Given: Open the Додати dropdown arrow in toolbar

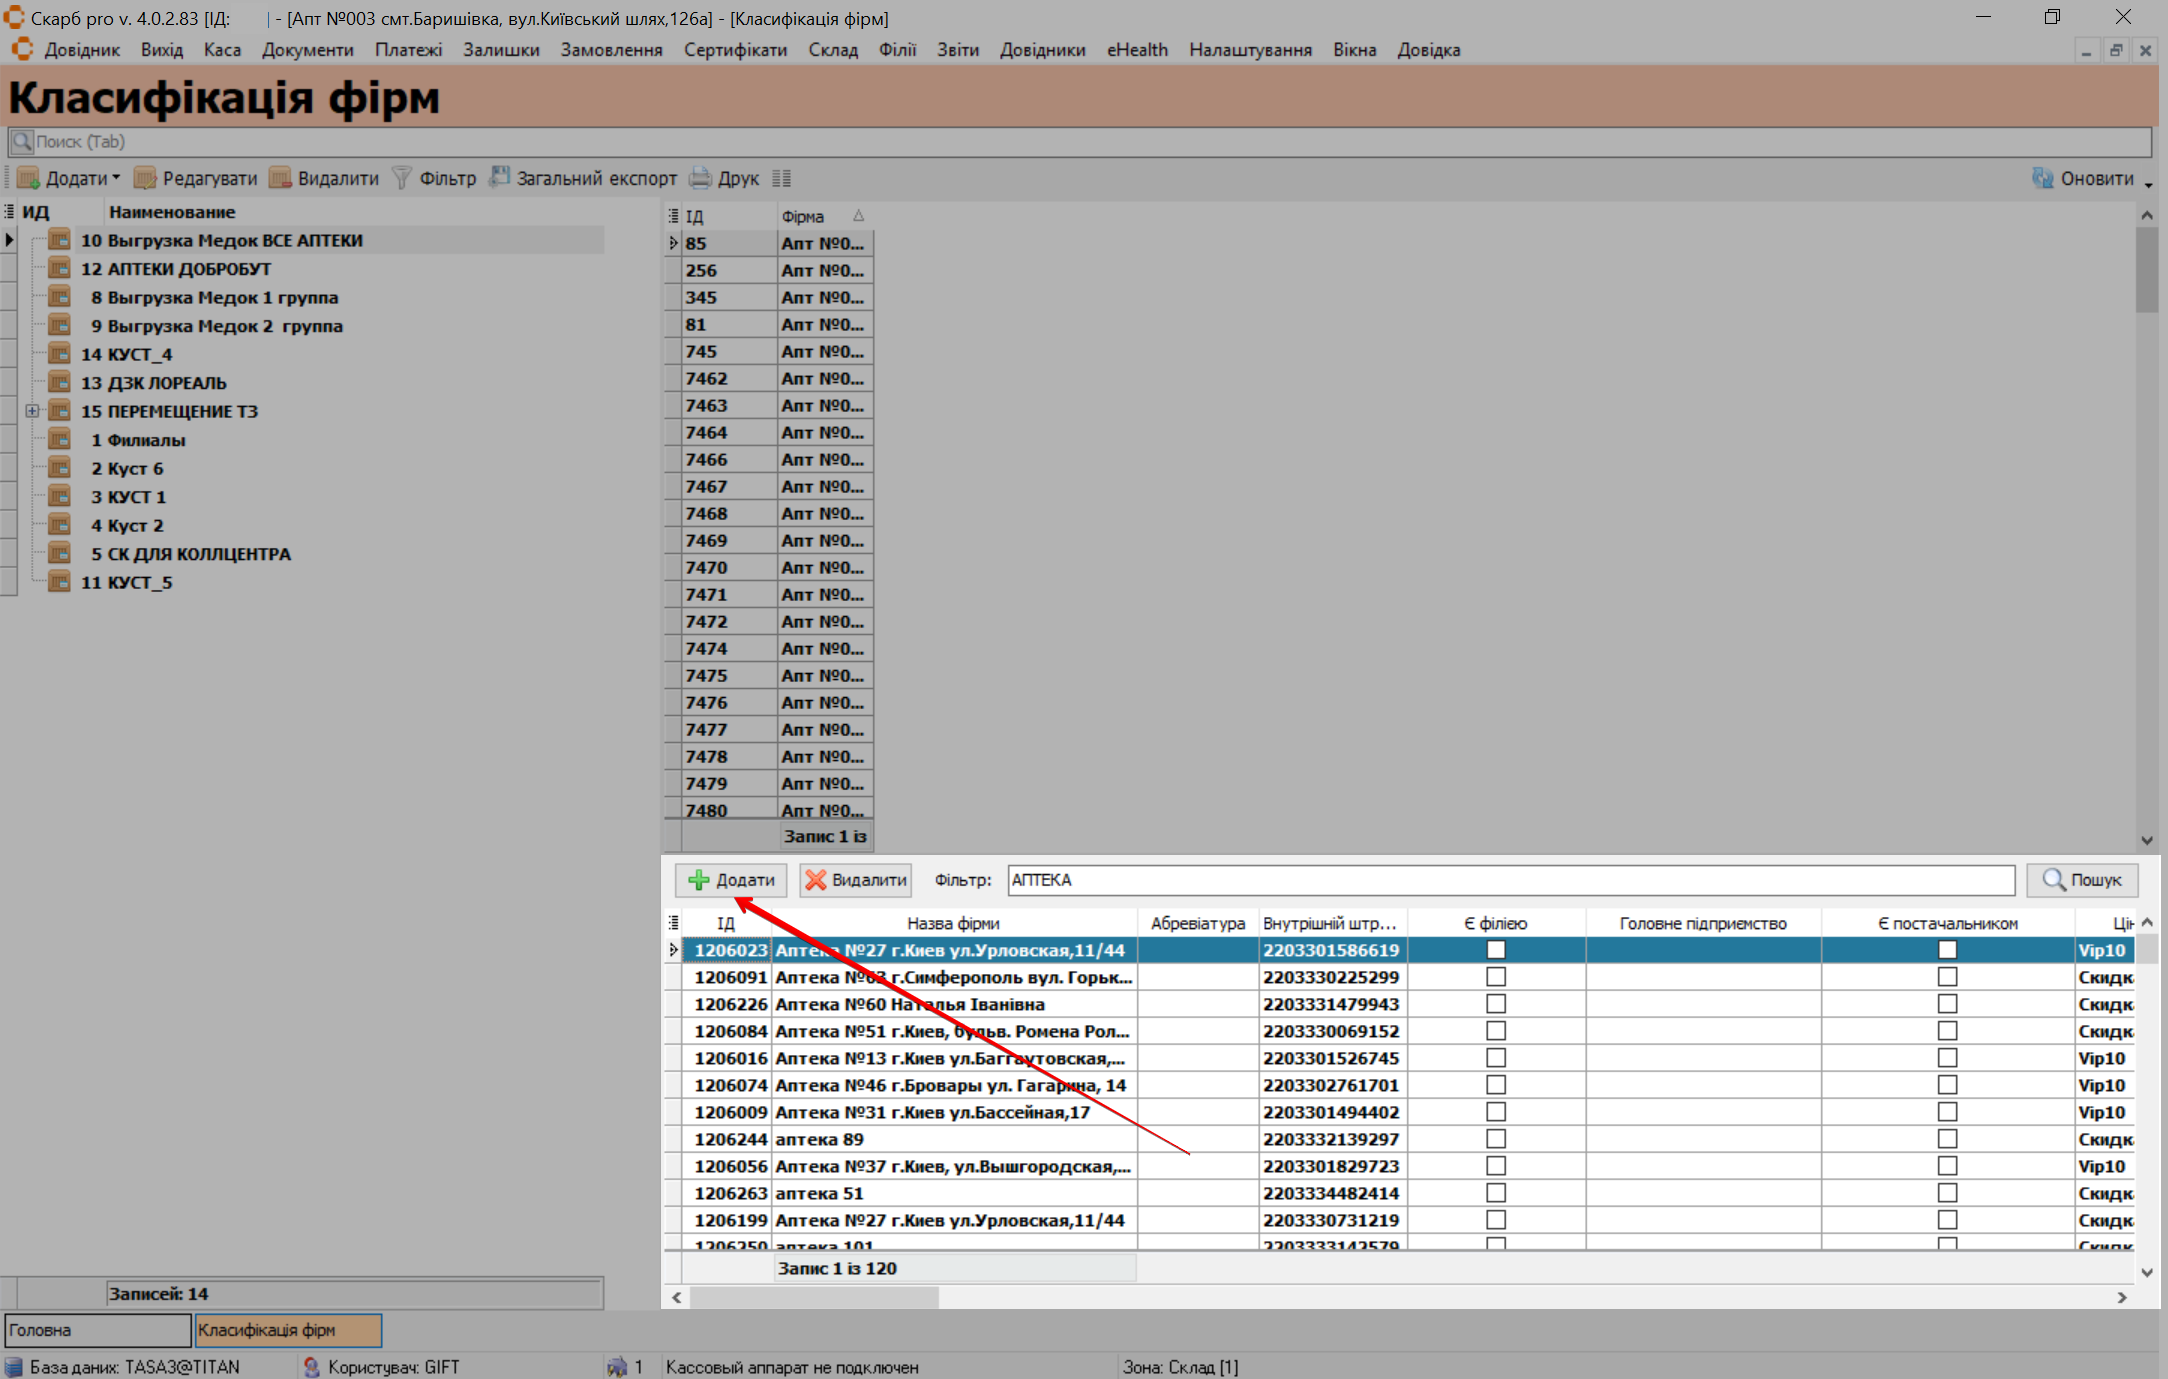Looking at the screenshot, I should coord(116,179).
